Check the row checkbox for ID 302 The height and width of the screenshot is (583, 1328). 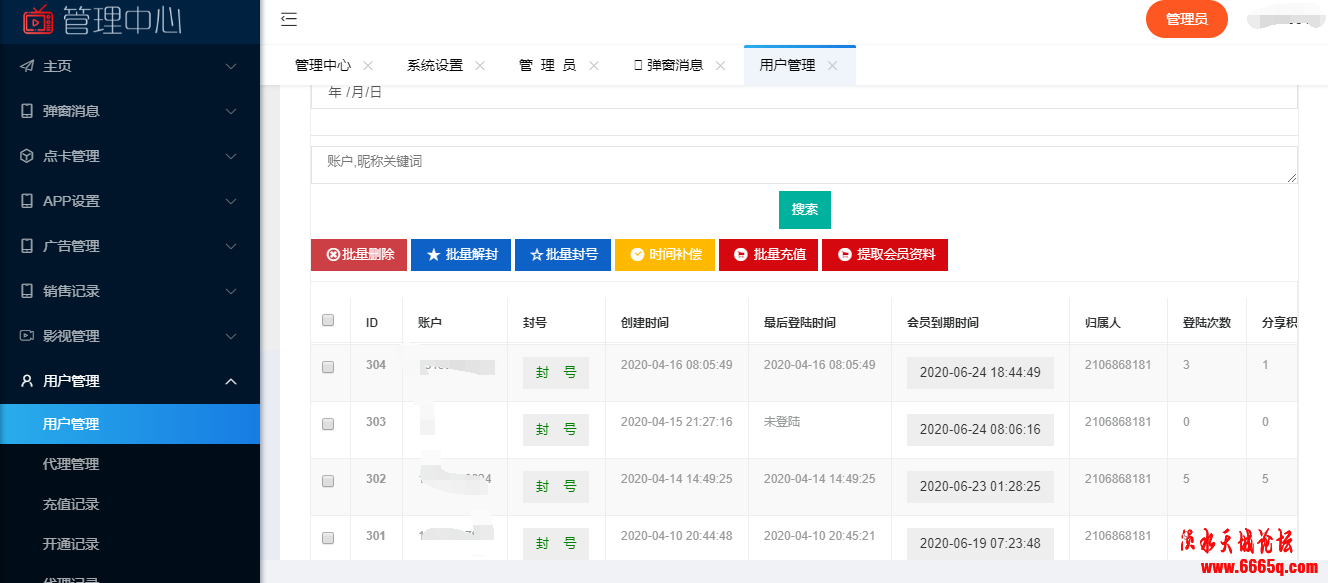tap(328, 481)
